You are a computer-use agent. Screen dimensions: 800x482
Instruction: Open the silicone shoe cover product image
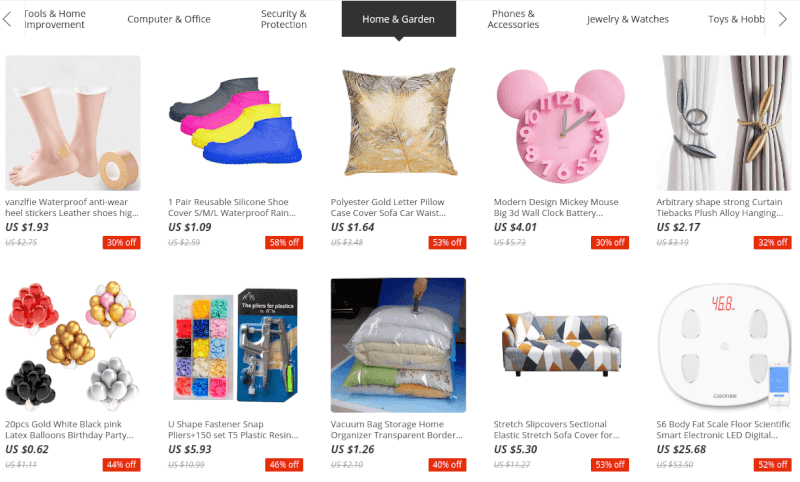[x=236, y=123]
